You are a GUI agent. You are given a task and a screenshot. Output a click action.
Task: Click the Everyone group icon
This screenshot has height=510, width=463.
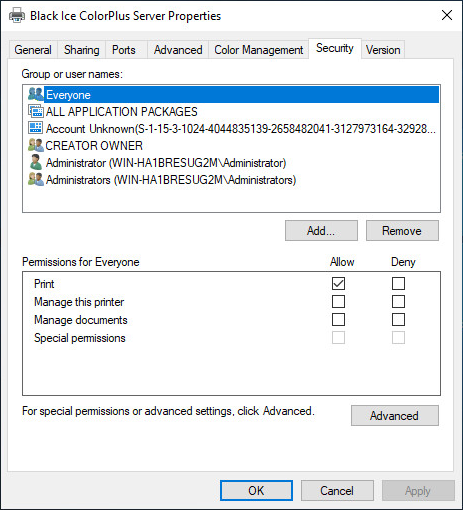click(36, 94)
